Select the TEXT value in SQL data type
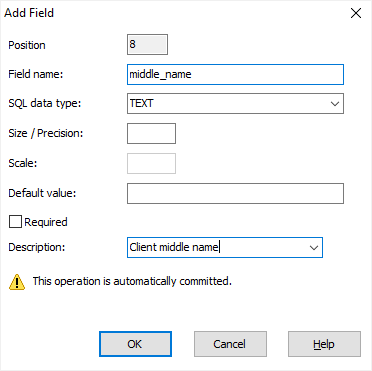This screenshot has height=371, width=372. 142,104
